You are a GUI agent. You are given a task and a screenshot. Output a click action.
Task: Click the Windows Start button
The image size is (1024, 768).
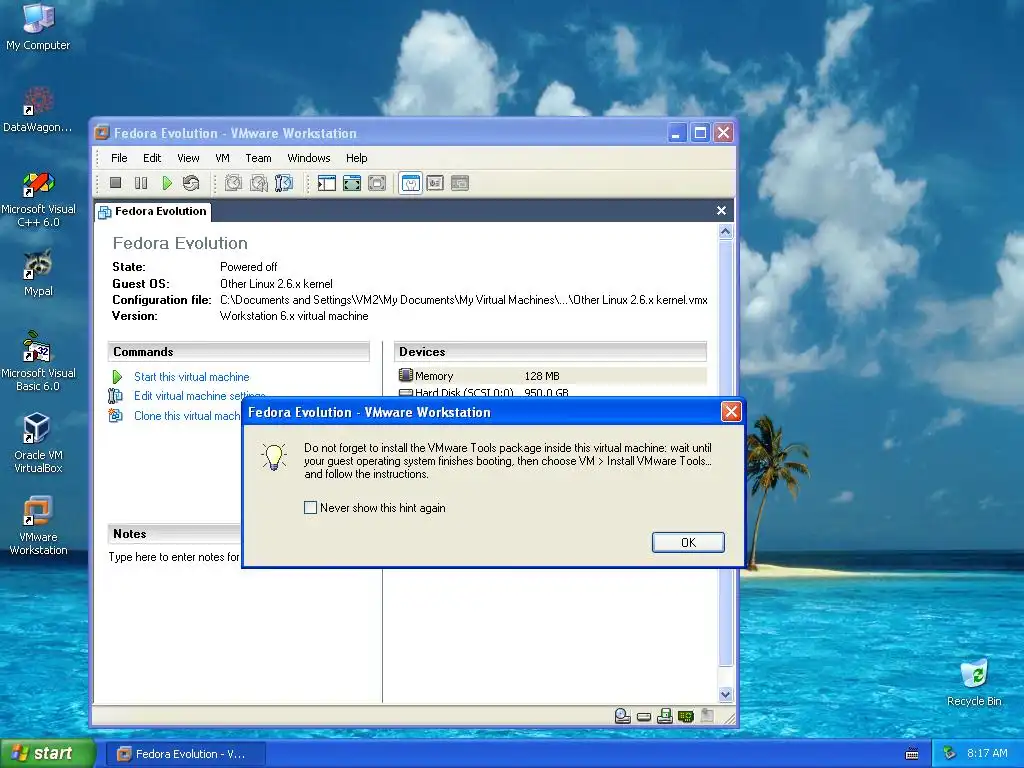[48, 753]
